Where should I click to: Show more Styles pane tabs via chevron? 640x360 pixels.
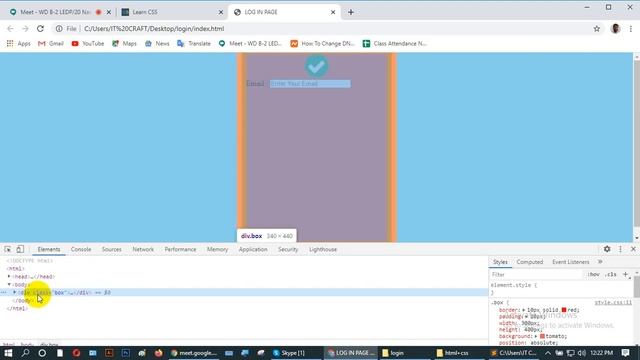(600, 262)
